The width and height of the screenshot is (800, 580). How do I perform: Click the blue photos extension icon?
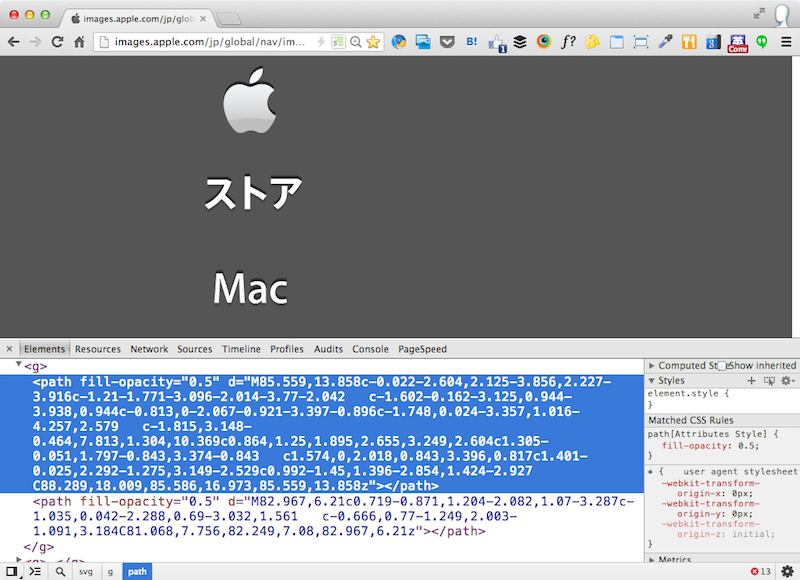pyautogui.click(x=423, y=42)
